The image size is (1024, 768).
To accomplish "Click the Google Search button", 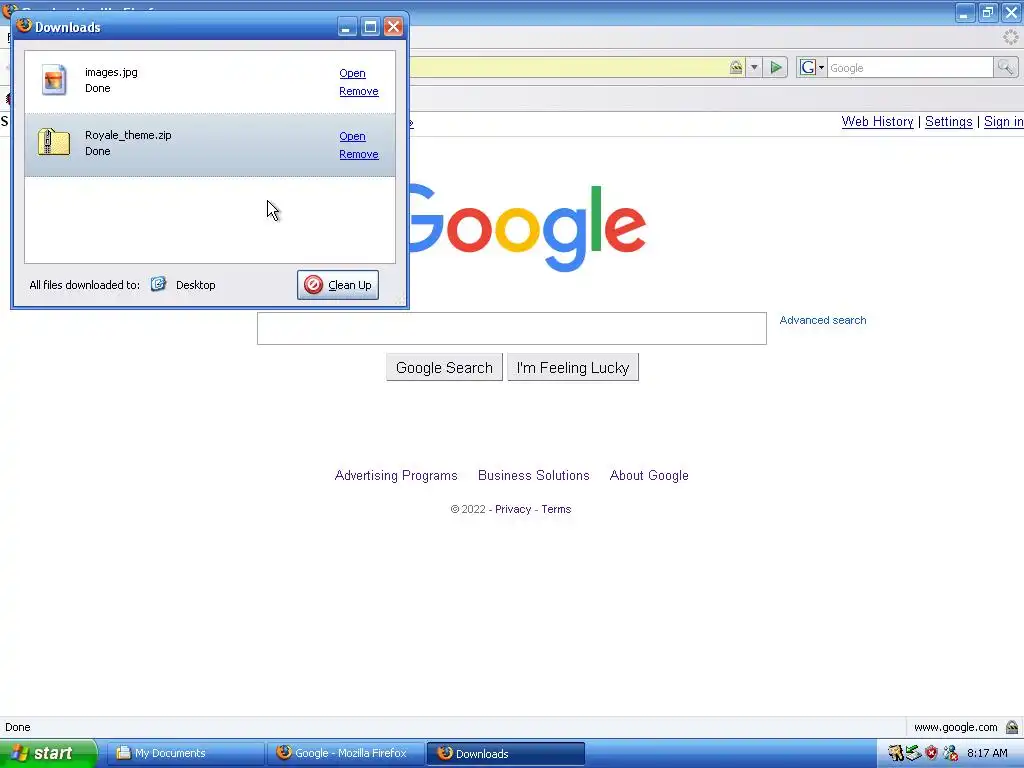I will 444,368.
